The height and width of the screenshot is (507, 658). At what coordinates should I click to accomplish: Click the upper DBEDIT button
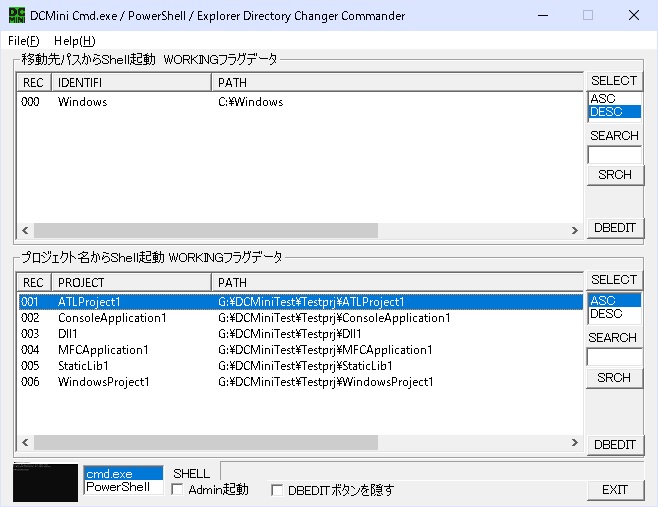coord(614,228)
